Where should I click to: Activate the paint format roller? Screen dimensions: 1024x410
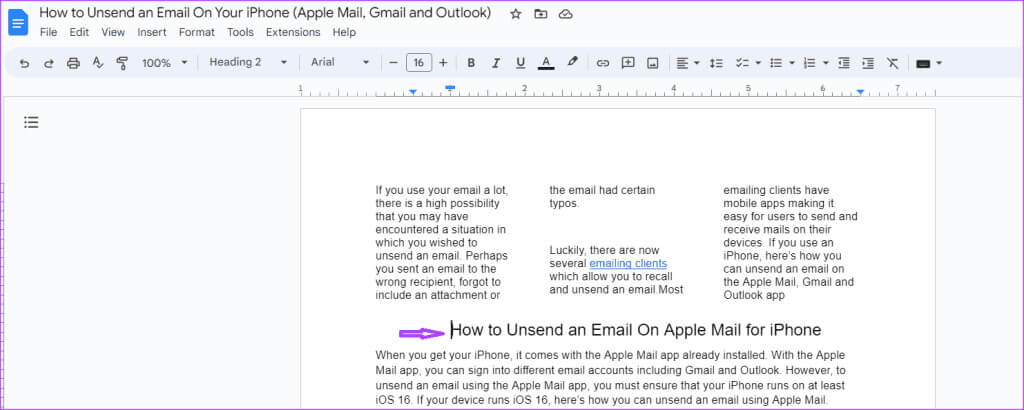click(121, 63)
